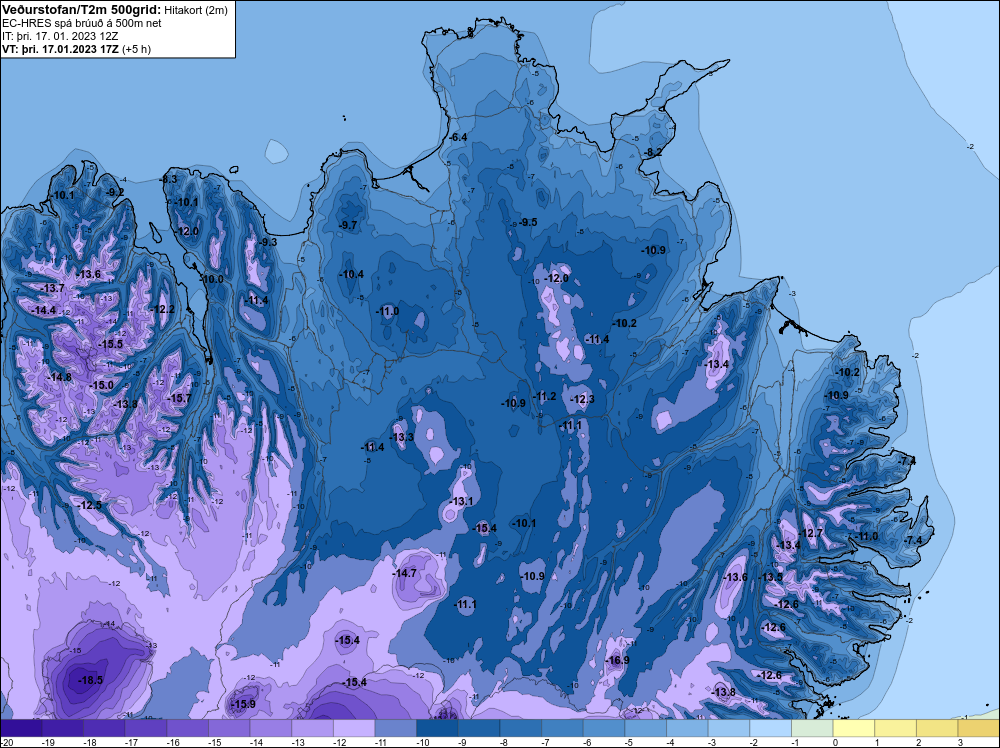Click the -12.7 temperature label

coord(811,533)
